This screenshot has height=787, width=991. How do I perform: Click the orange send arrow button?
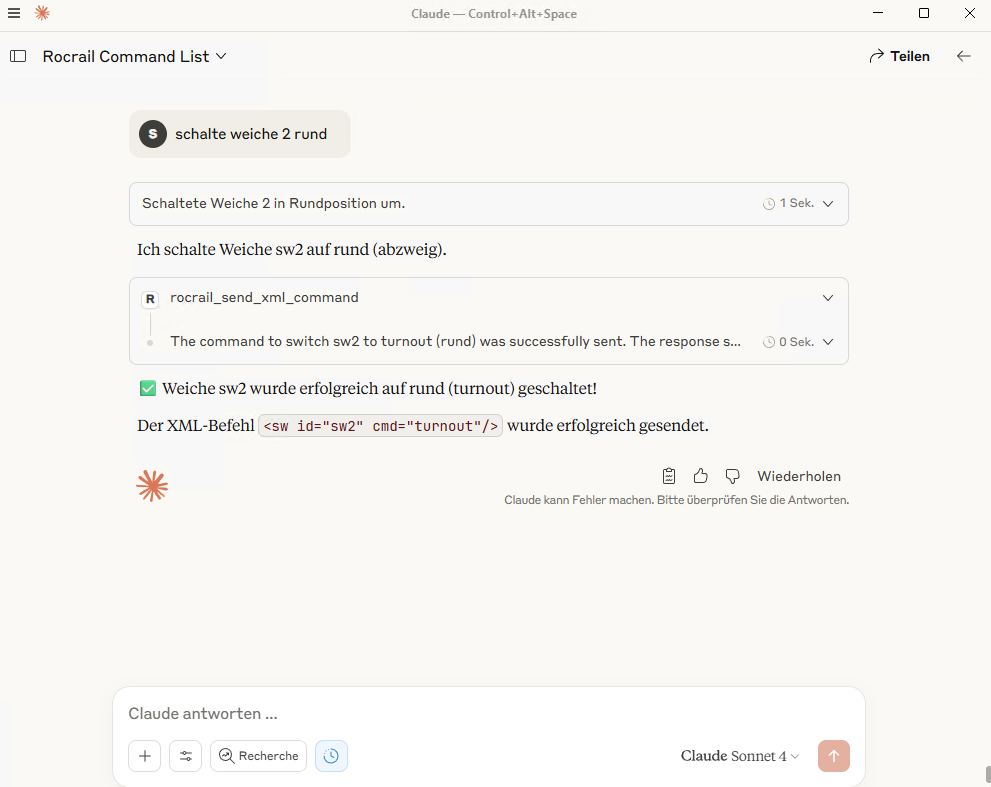834,756
